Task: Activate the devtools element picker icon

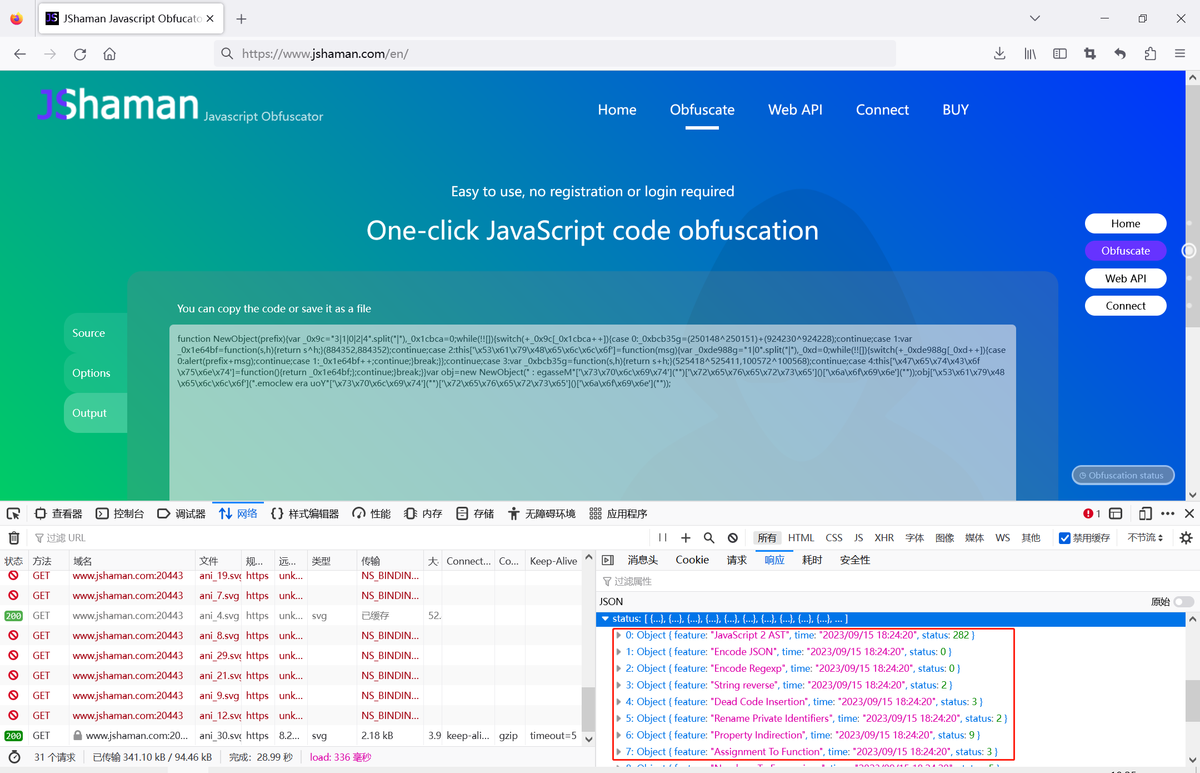Action: 13,513
